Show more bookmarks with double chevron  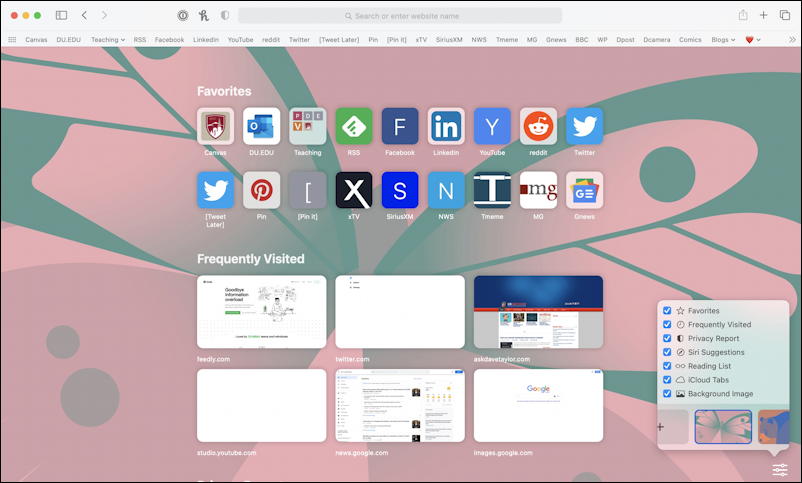(792, 39)
